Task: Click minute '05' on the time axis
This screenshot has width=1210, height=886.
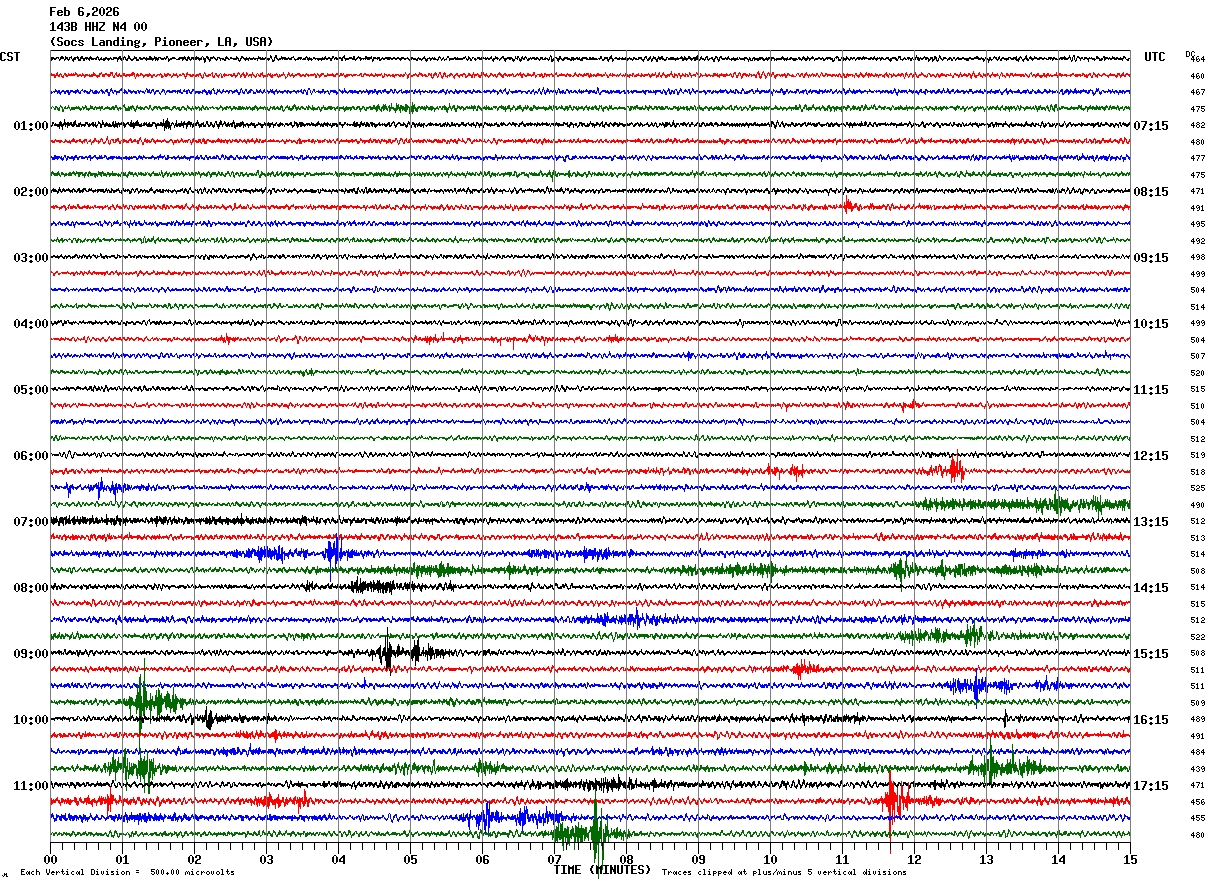Action: 410,860
